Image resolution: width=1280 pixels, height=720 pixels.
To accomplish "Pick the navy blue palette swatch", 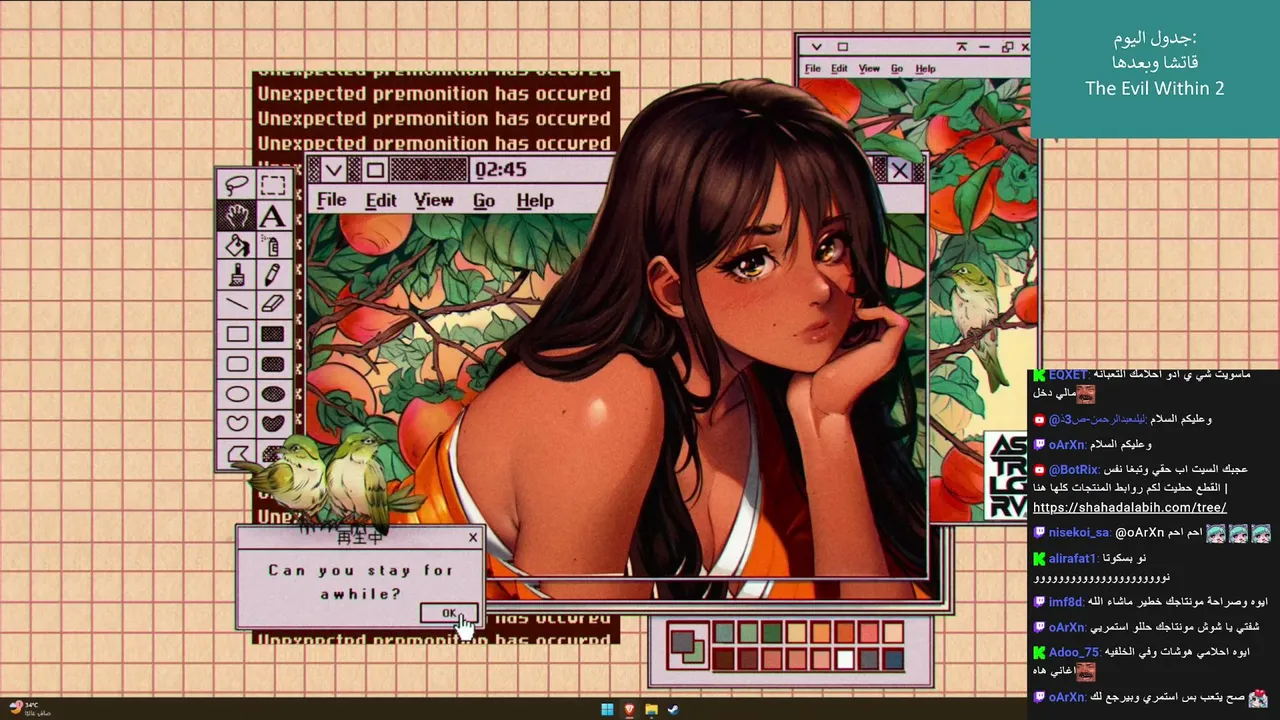I will [893, 660].
